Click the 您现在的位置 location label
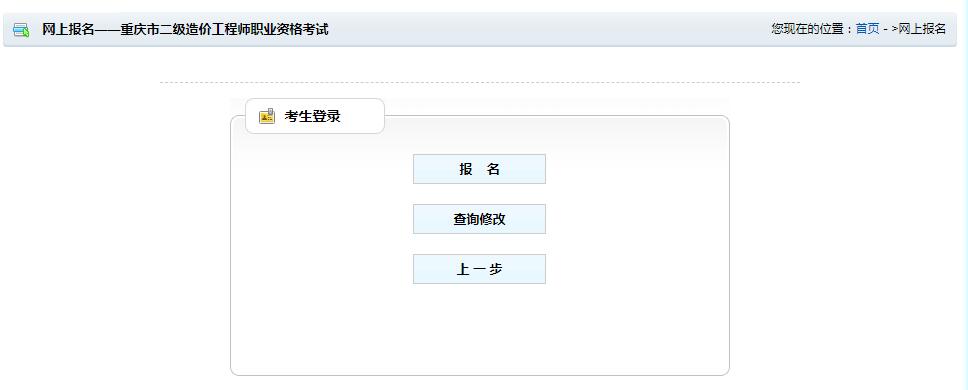This screenshot has width=968, height=390. [x=809, y=29]
